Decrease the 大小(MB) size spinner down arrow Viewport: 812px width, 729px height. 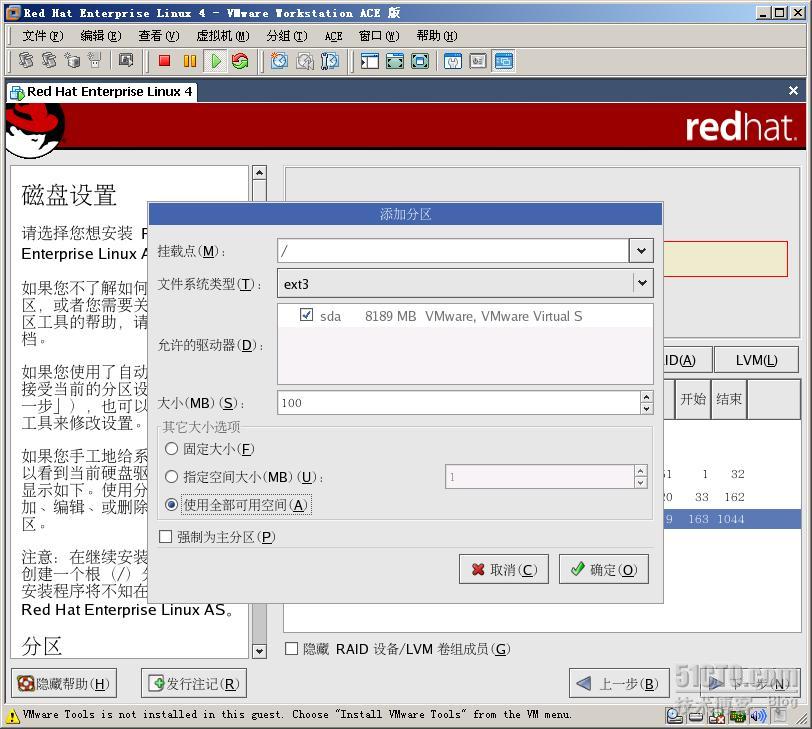coord(646,409)
